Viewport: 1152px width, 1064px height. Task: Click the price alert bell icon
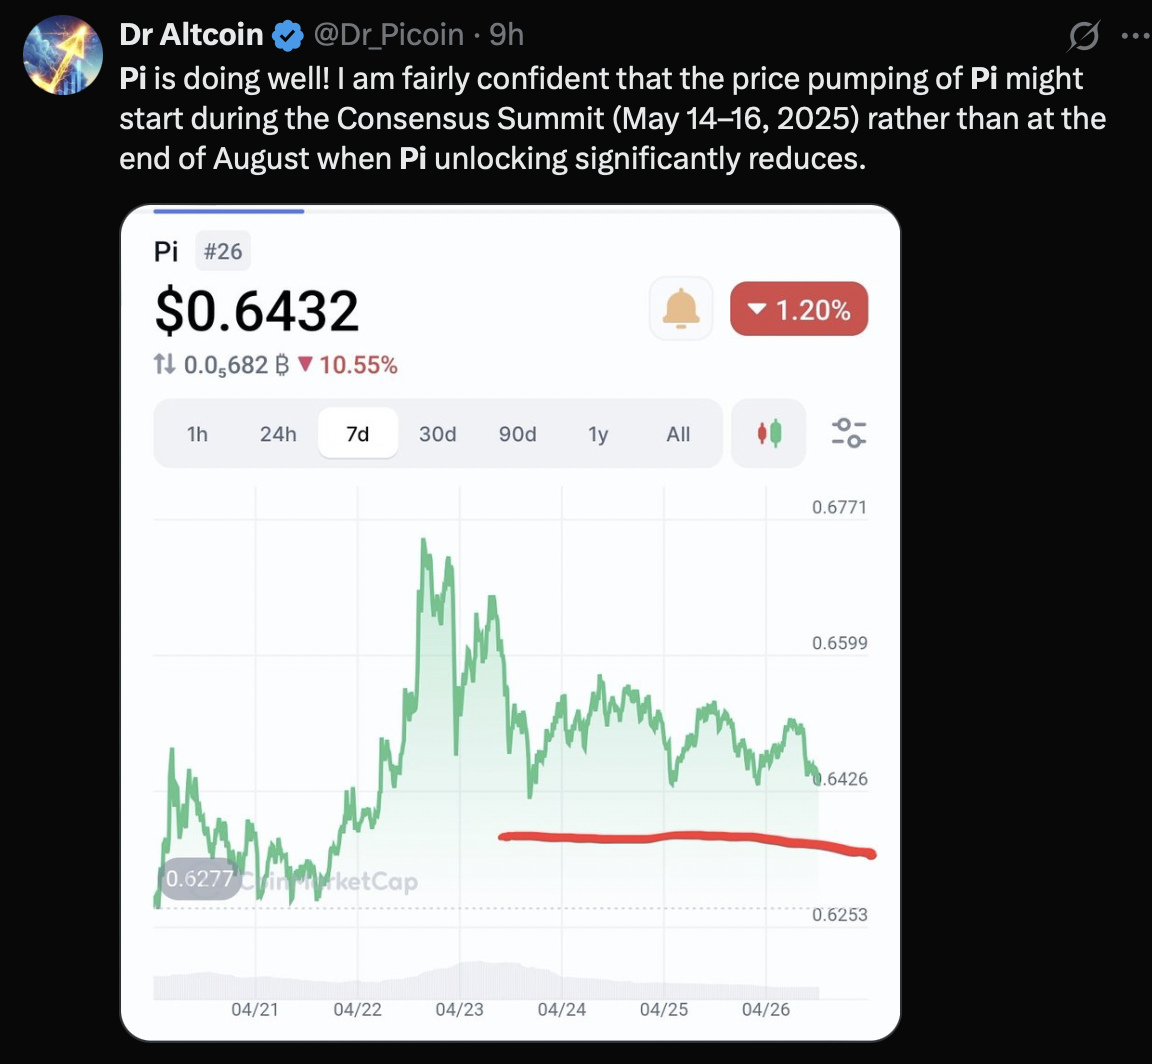pos(681,310)
